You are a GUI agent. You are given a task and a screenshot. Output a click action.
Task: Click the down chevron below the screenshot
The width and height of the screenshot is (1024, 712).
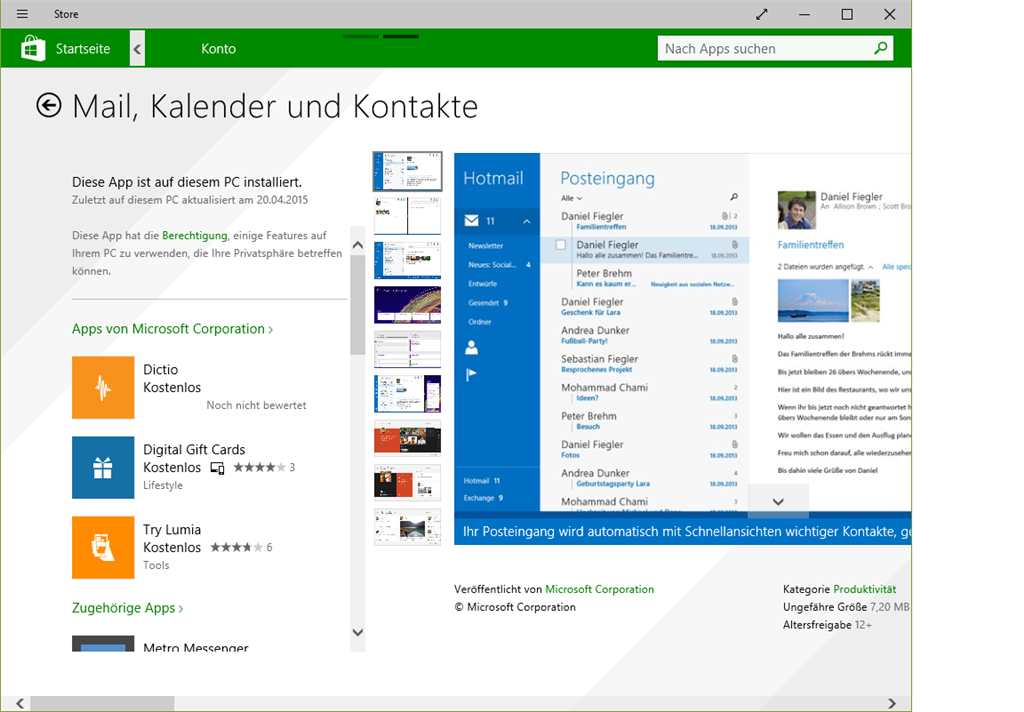778,502
